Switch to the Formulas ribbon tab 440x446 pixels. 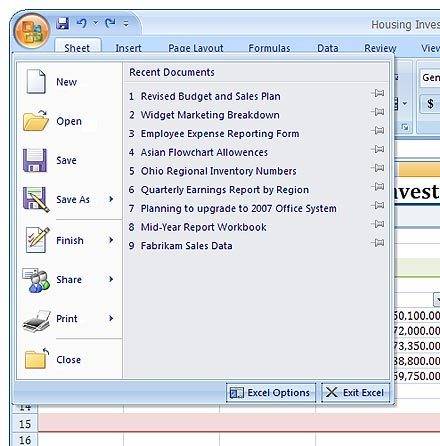coord(269,48)
